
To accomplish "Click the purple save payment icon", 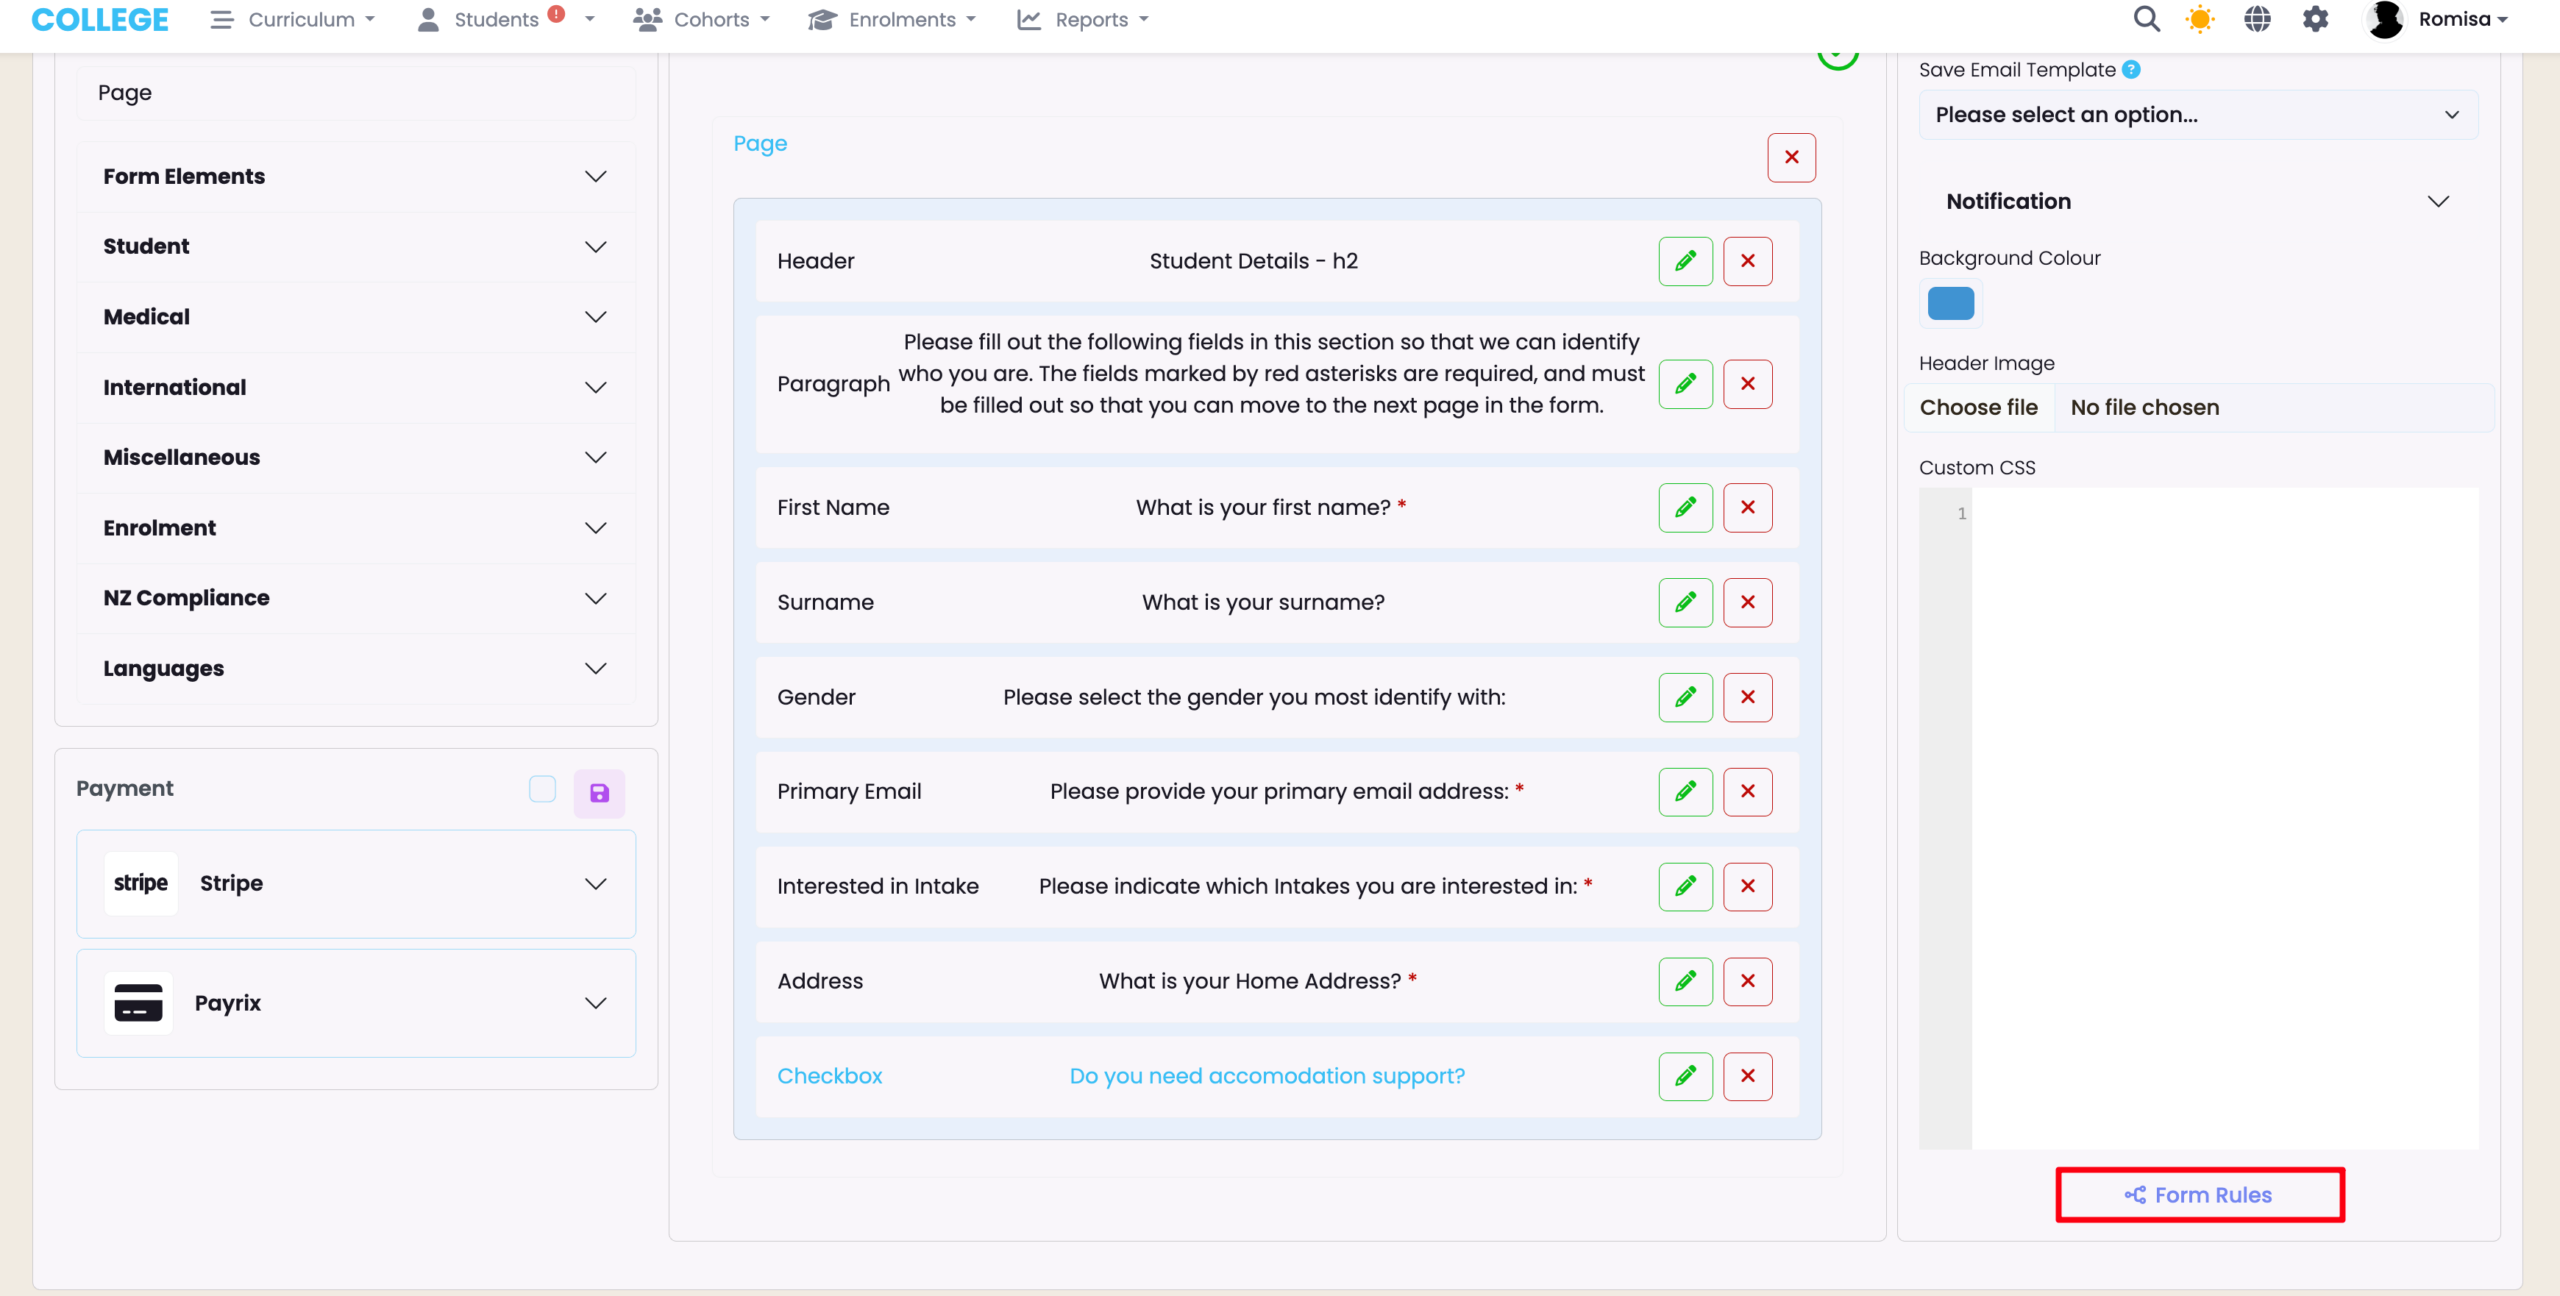I will pos(599,793).
